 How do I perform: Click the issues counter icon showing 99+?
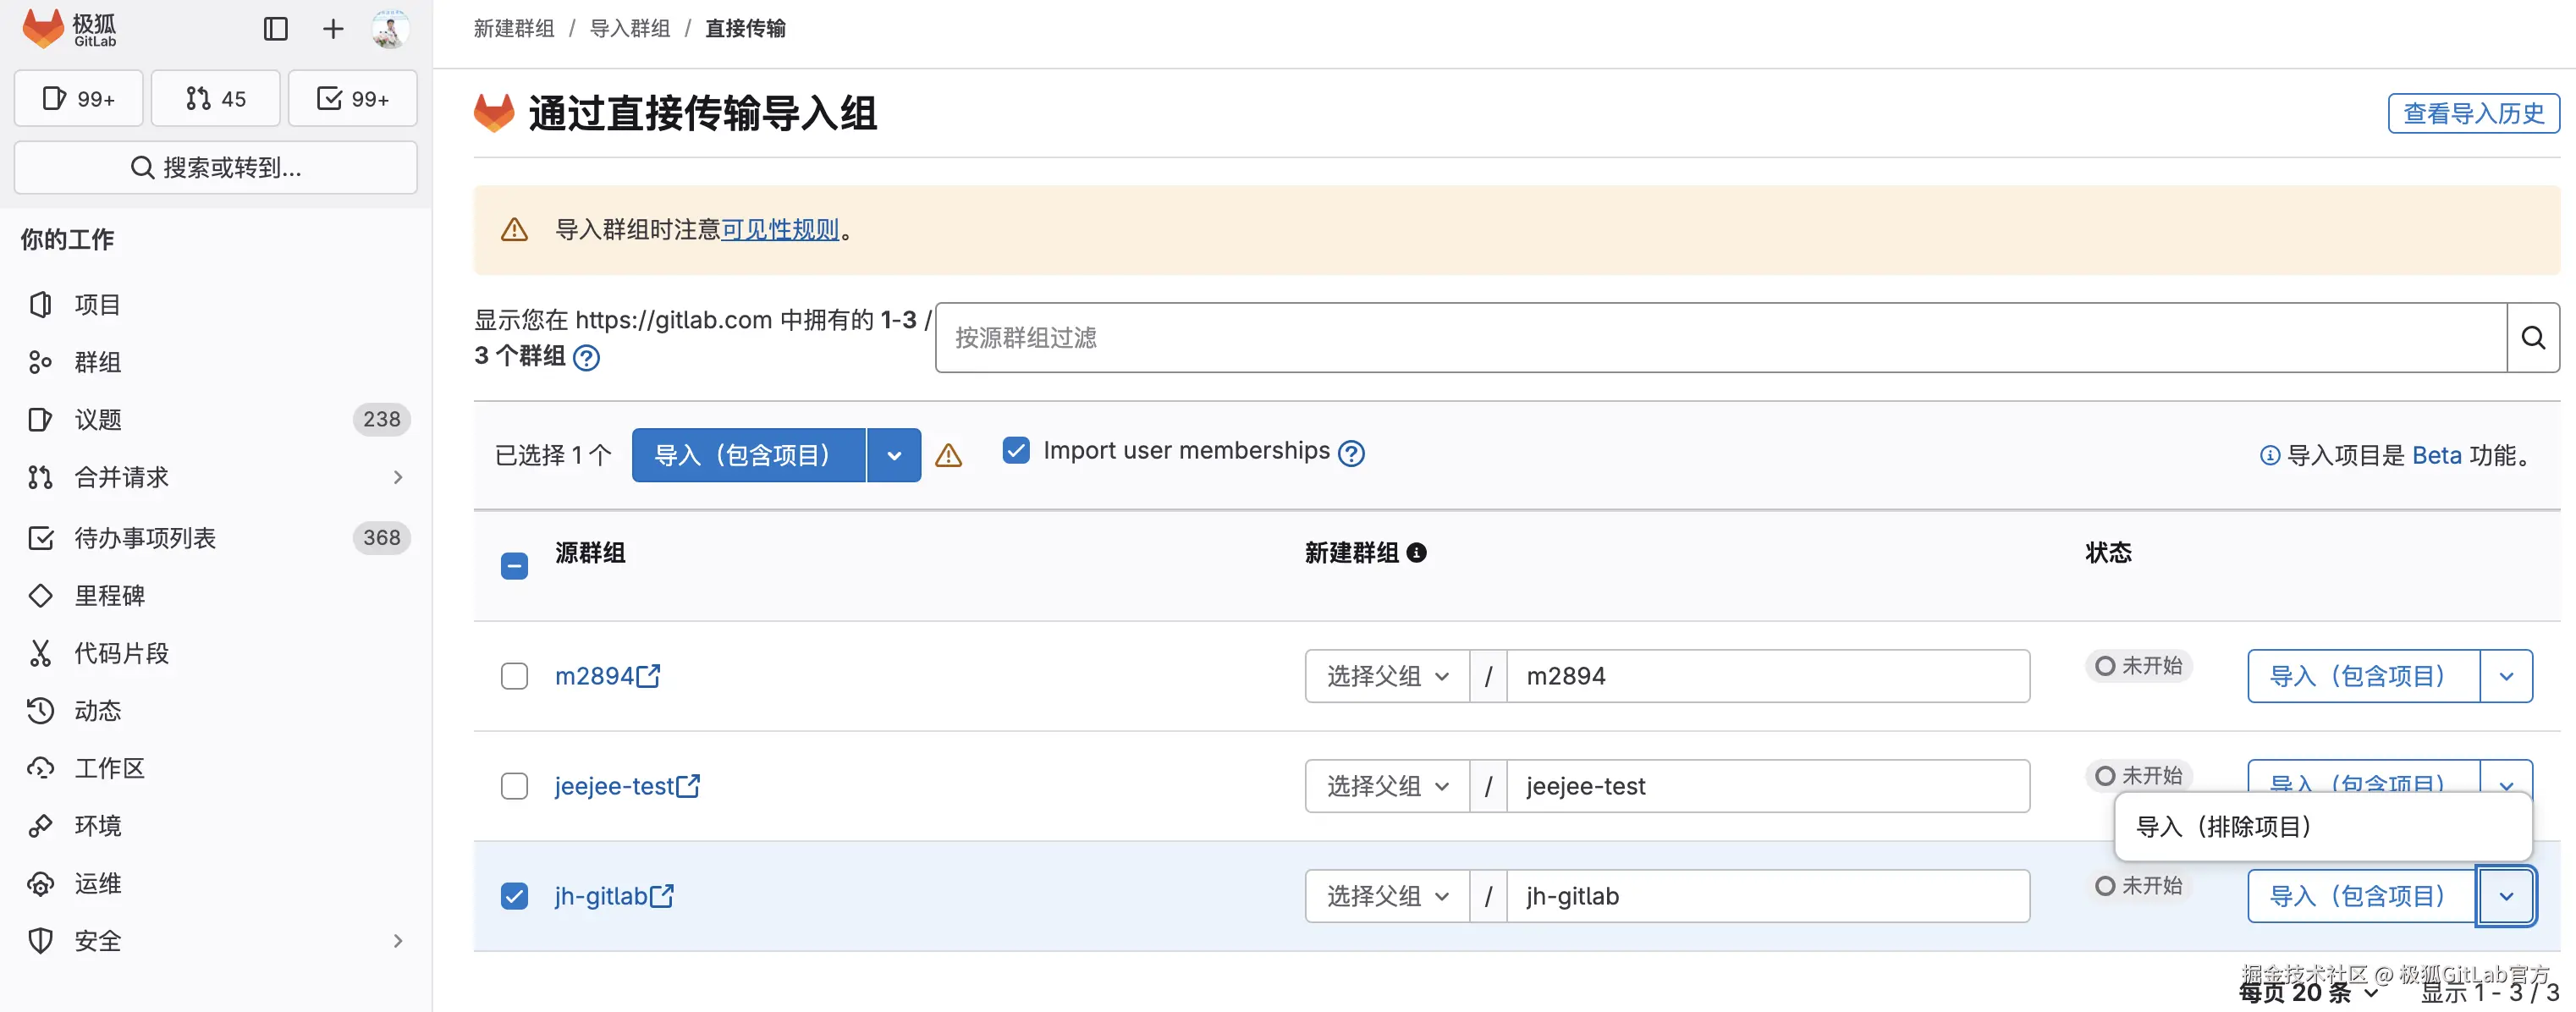pos(78,98)
